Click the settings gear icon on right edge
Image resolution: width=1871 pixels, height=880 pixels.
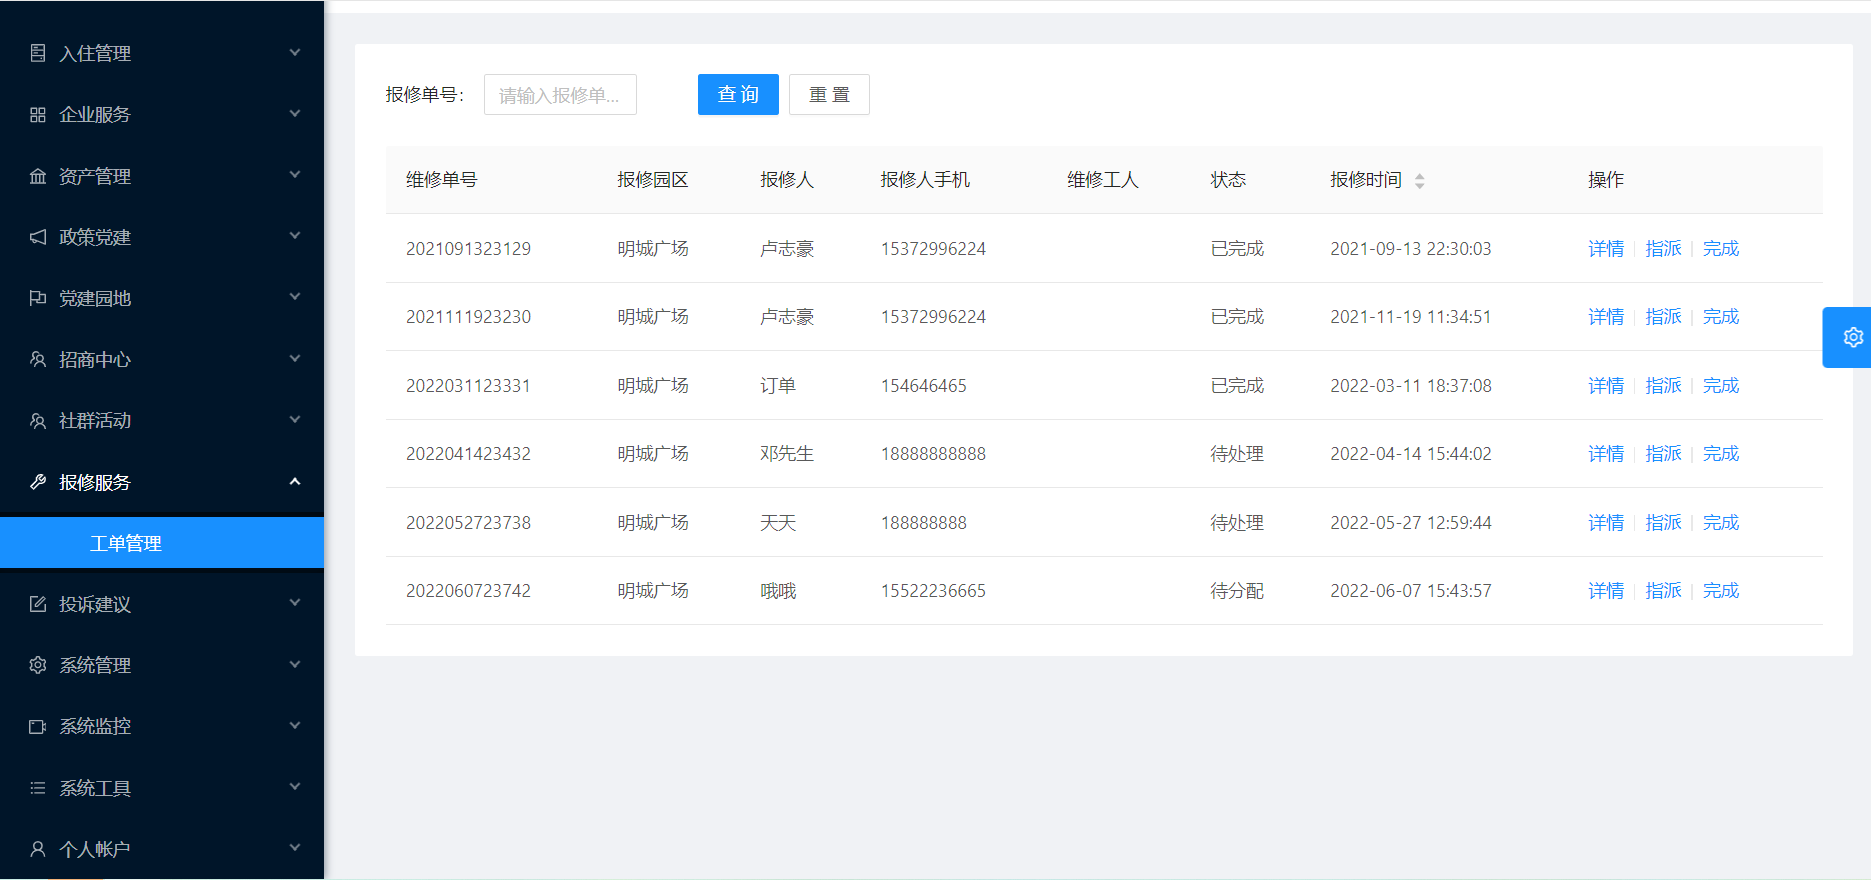1852,337
